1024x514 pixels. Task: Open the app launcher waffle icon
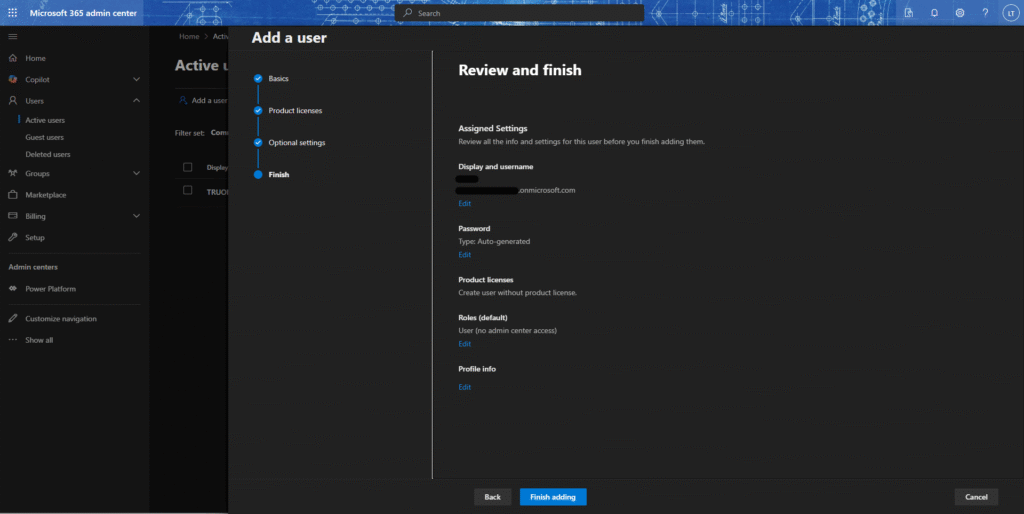coord(12,13)
